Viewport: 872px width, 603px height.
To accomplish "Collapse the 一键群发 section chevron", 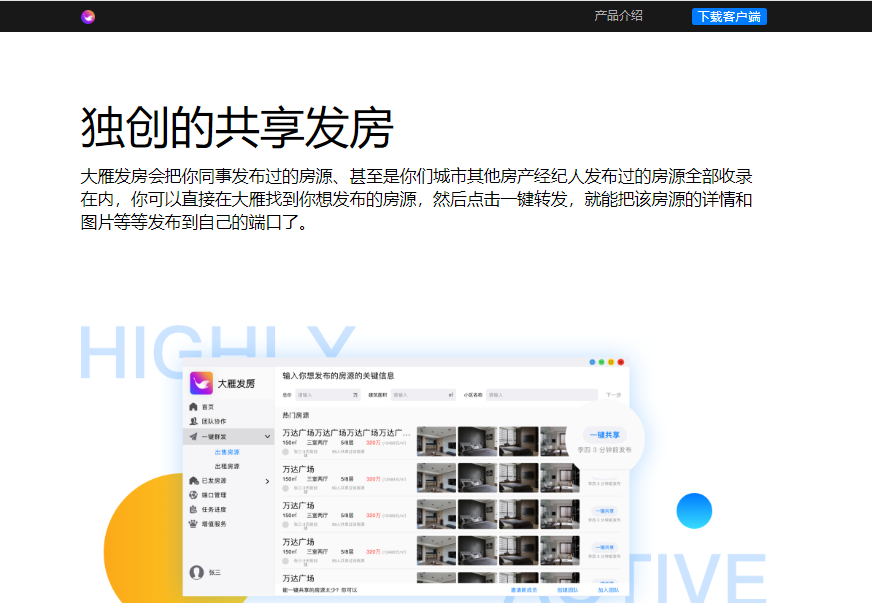I will point(268,437).
